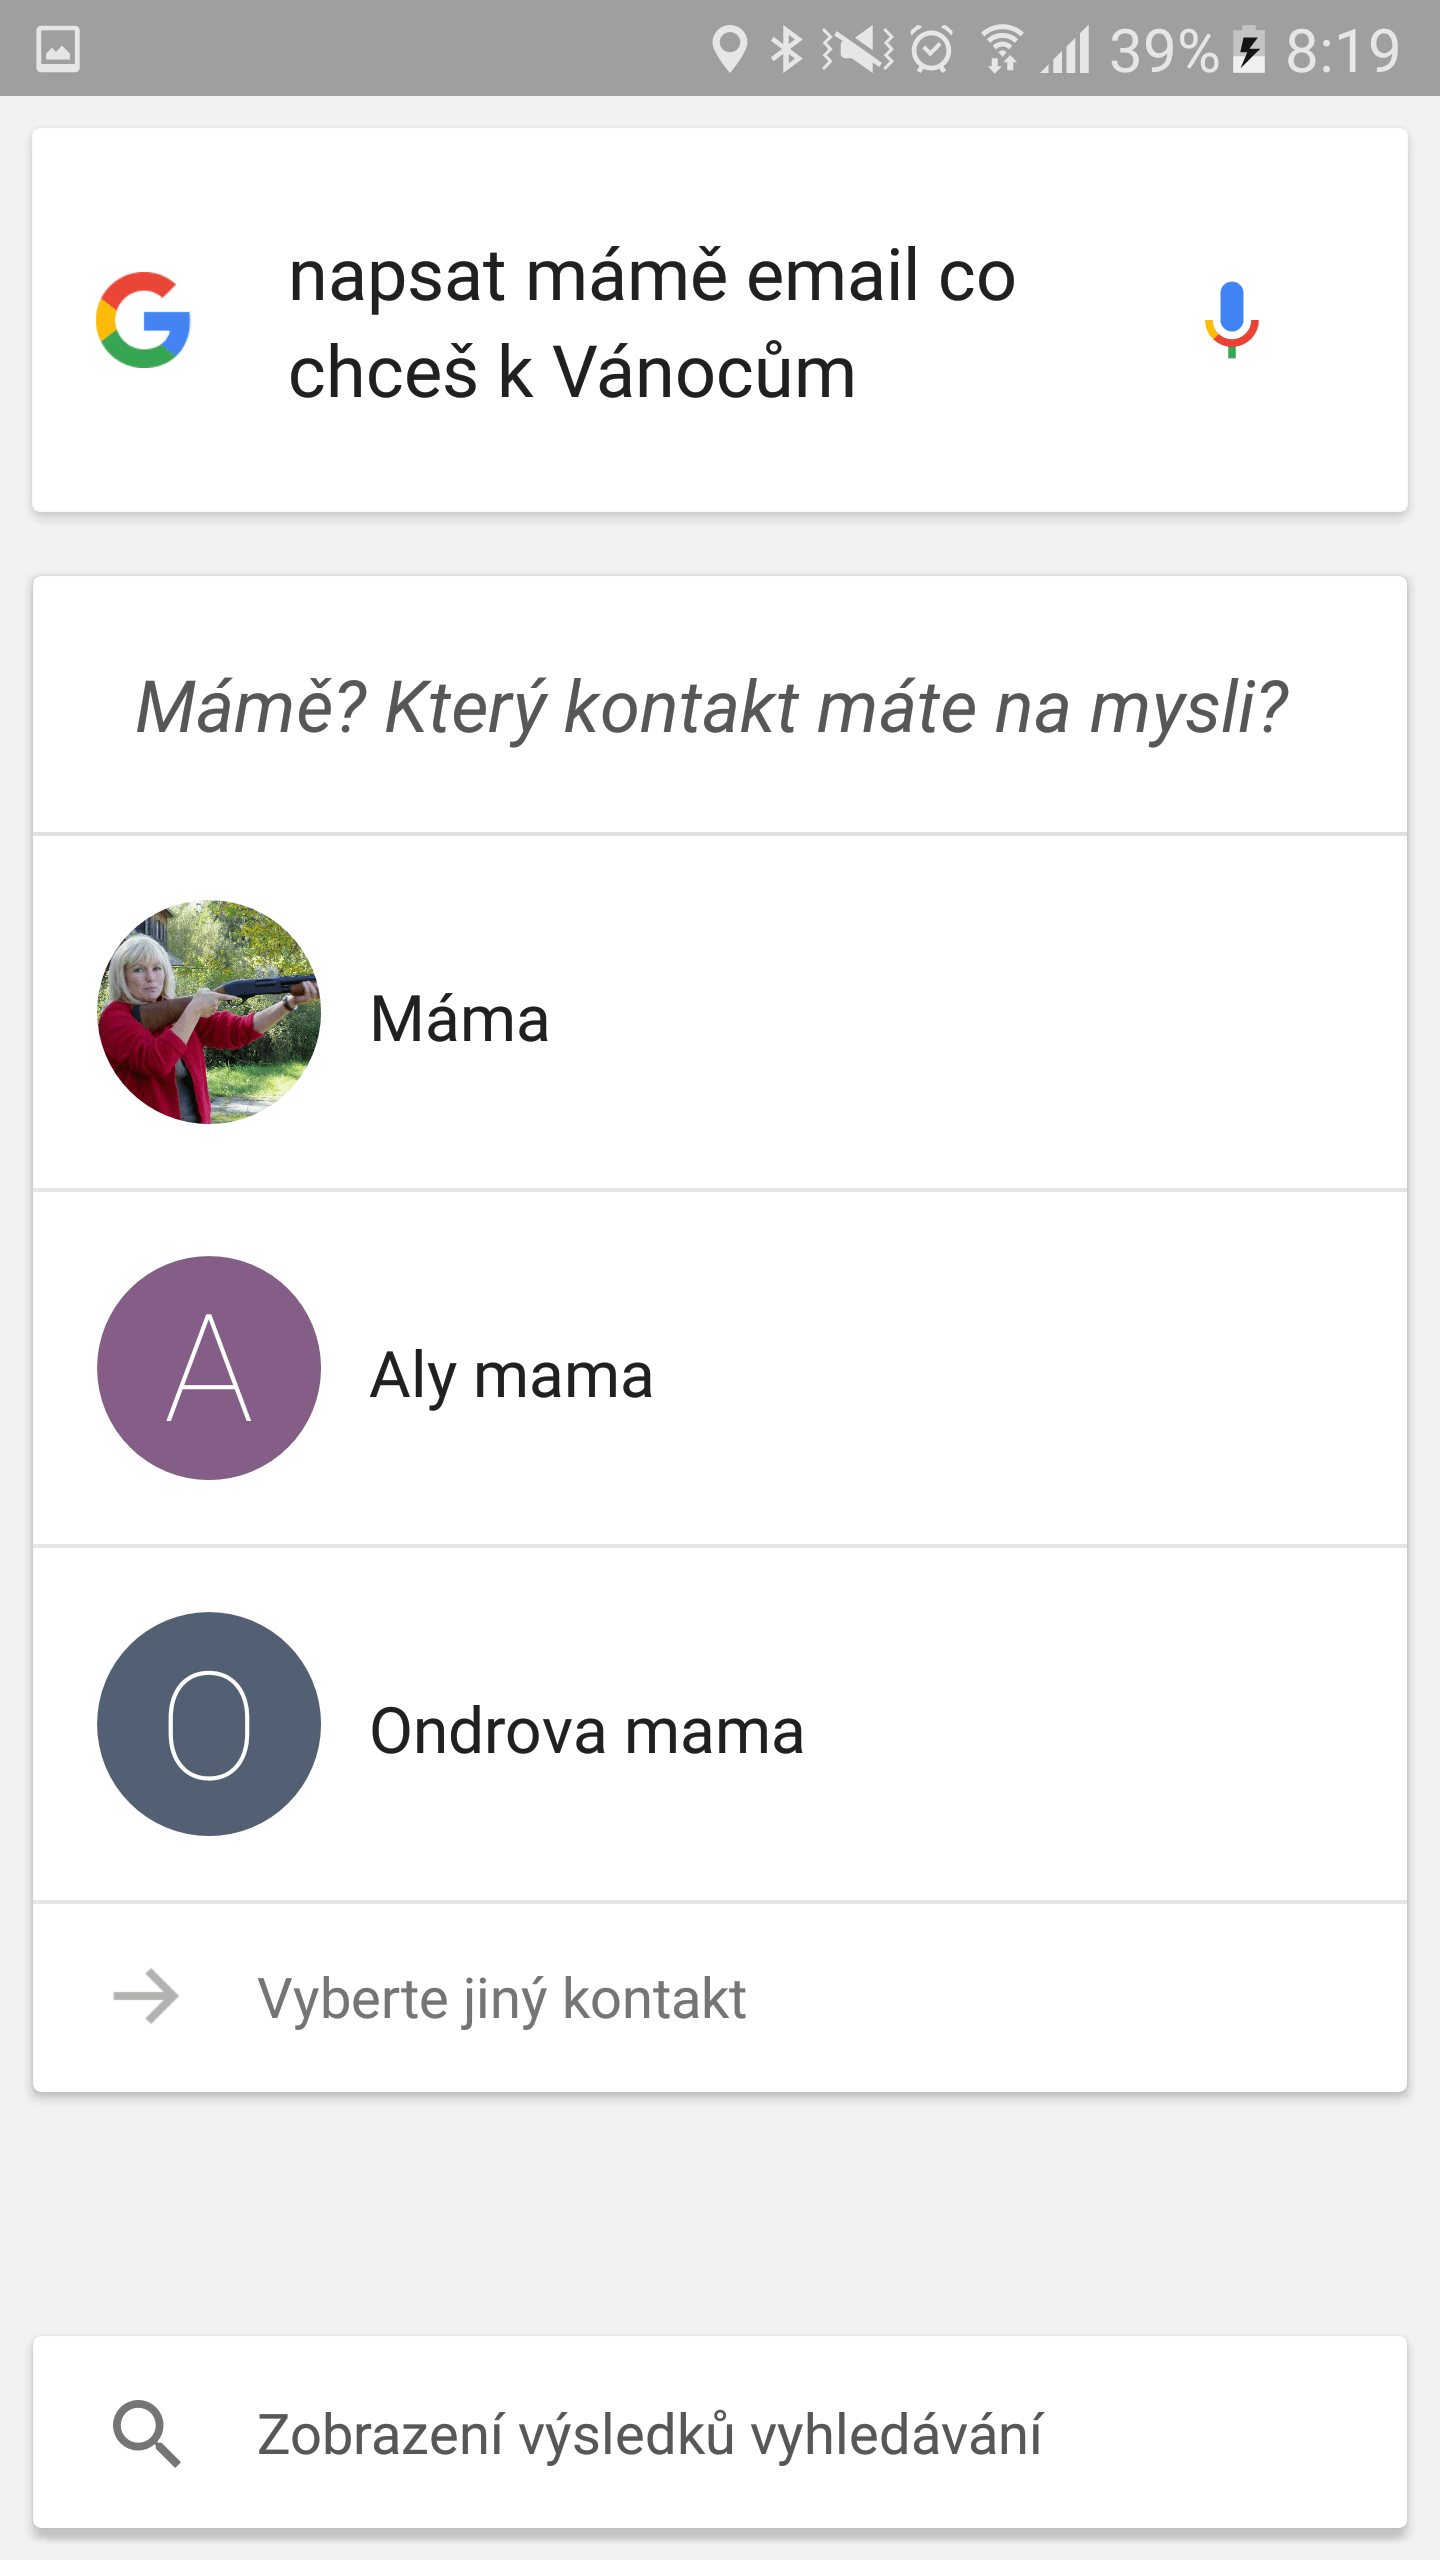Tap the Wi-Fi status icon
The width and height of the screenshot is (1440, 2560).
1001,49
